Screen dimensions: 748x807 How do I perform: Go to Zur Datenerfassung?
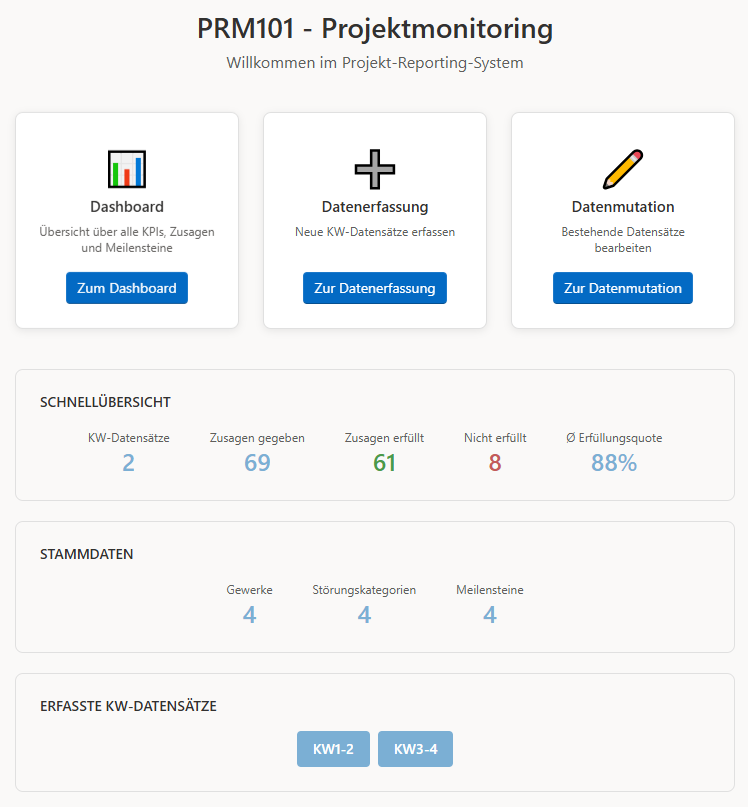[x=375, y=288]
